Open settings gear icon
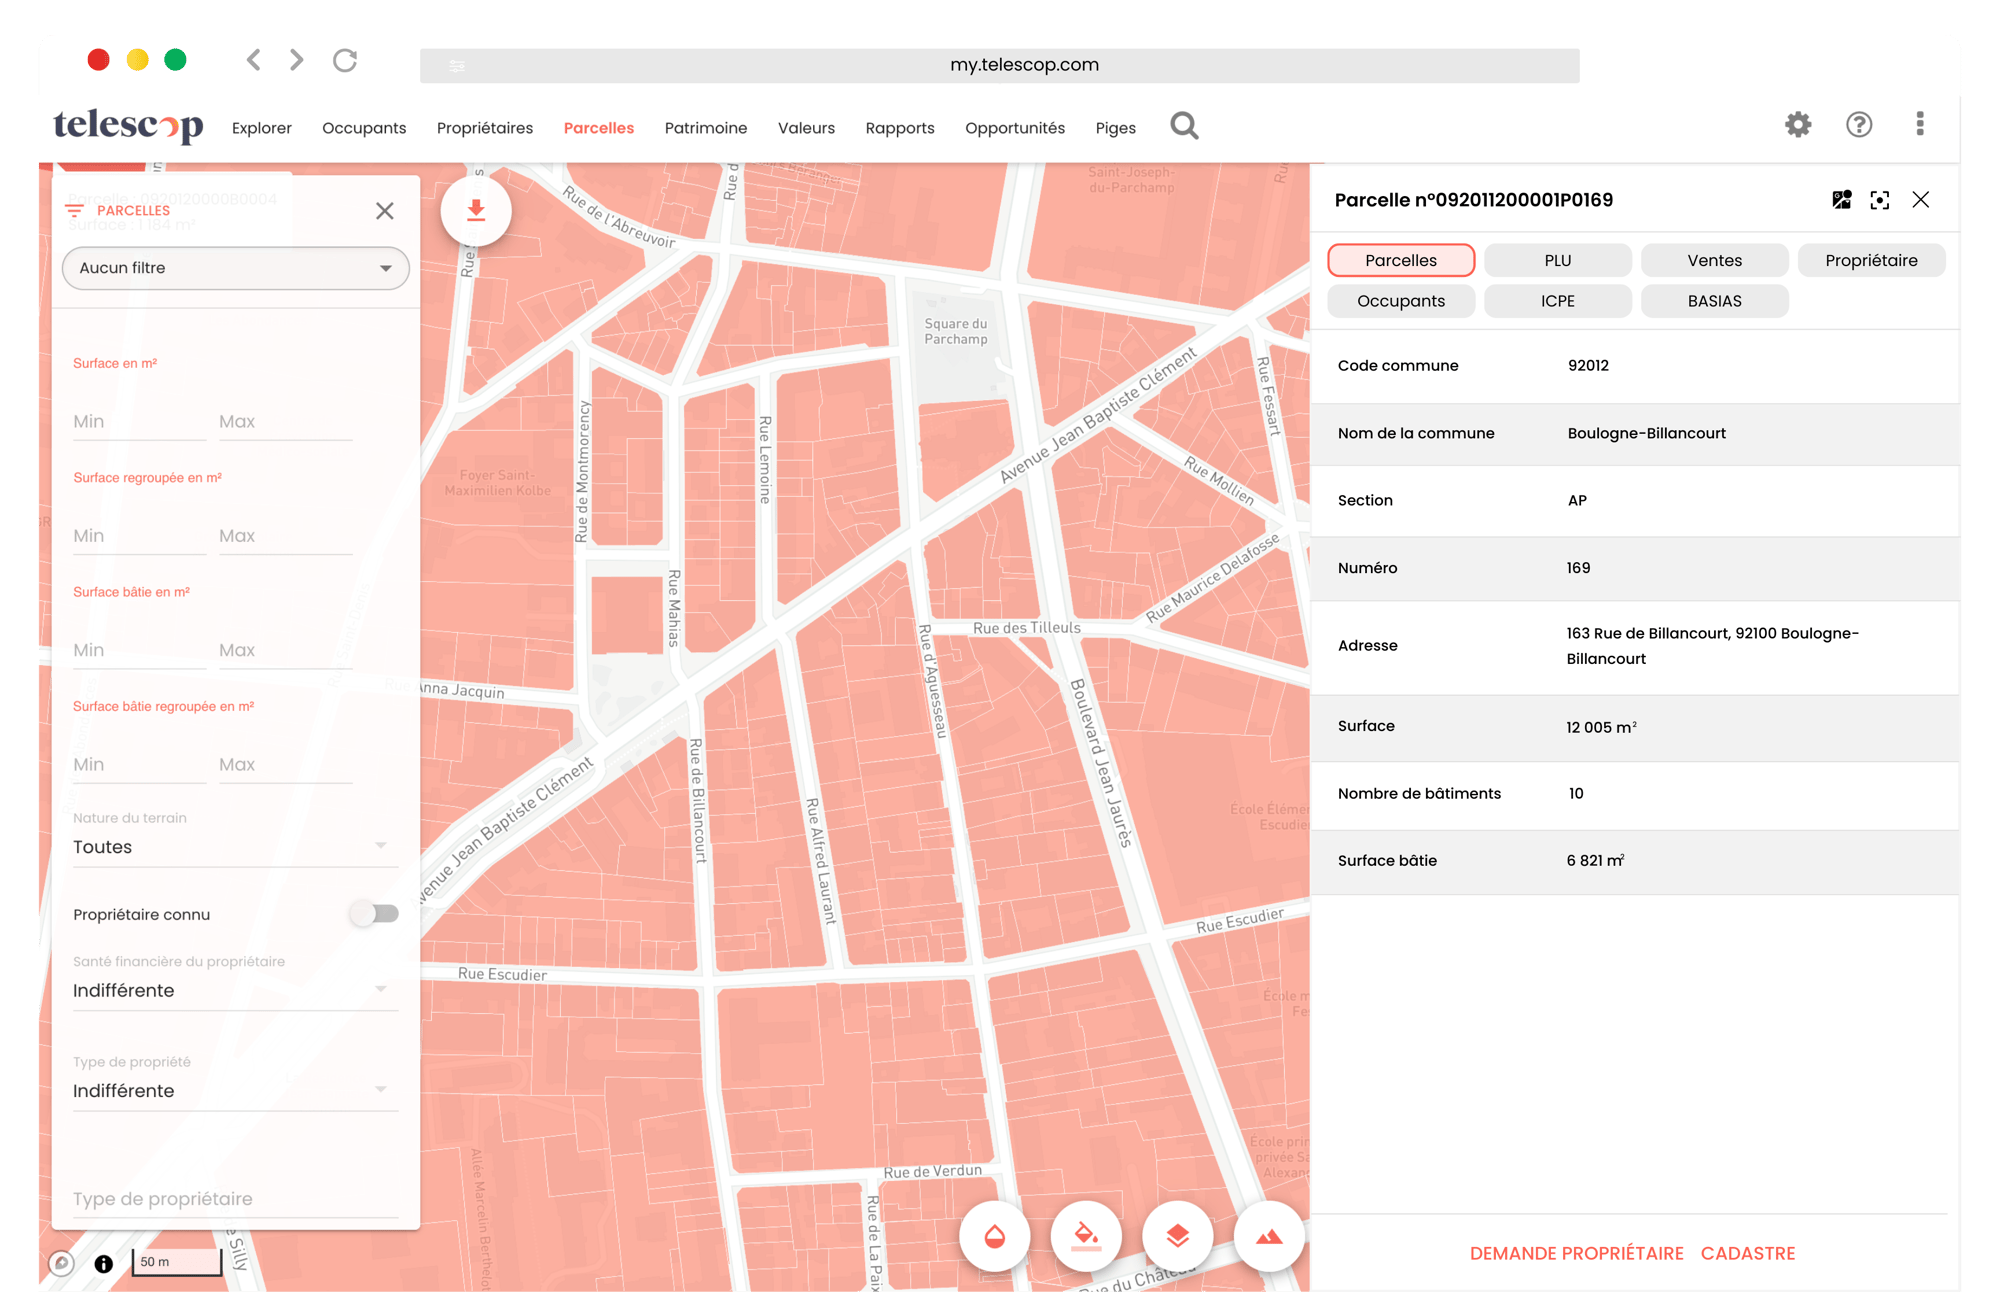The width and height of the screenshot is (2000, 1292). 1798,125
